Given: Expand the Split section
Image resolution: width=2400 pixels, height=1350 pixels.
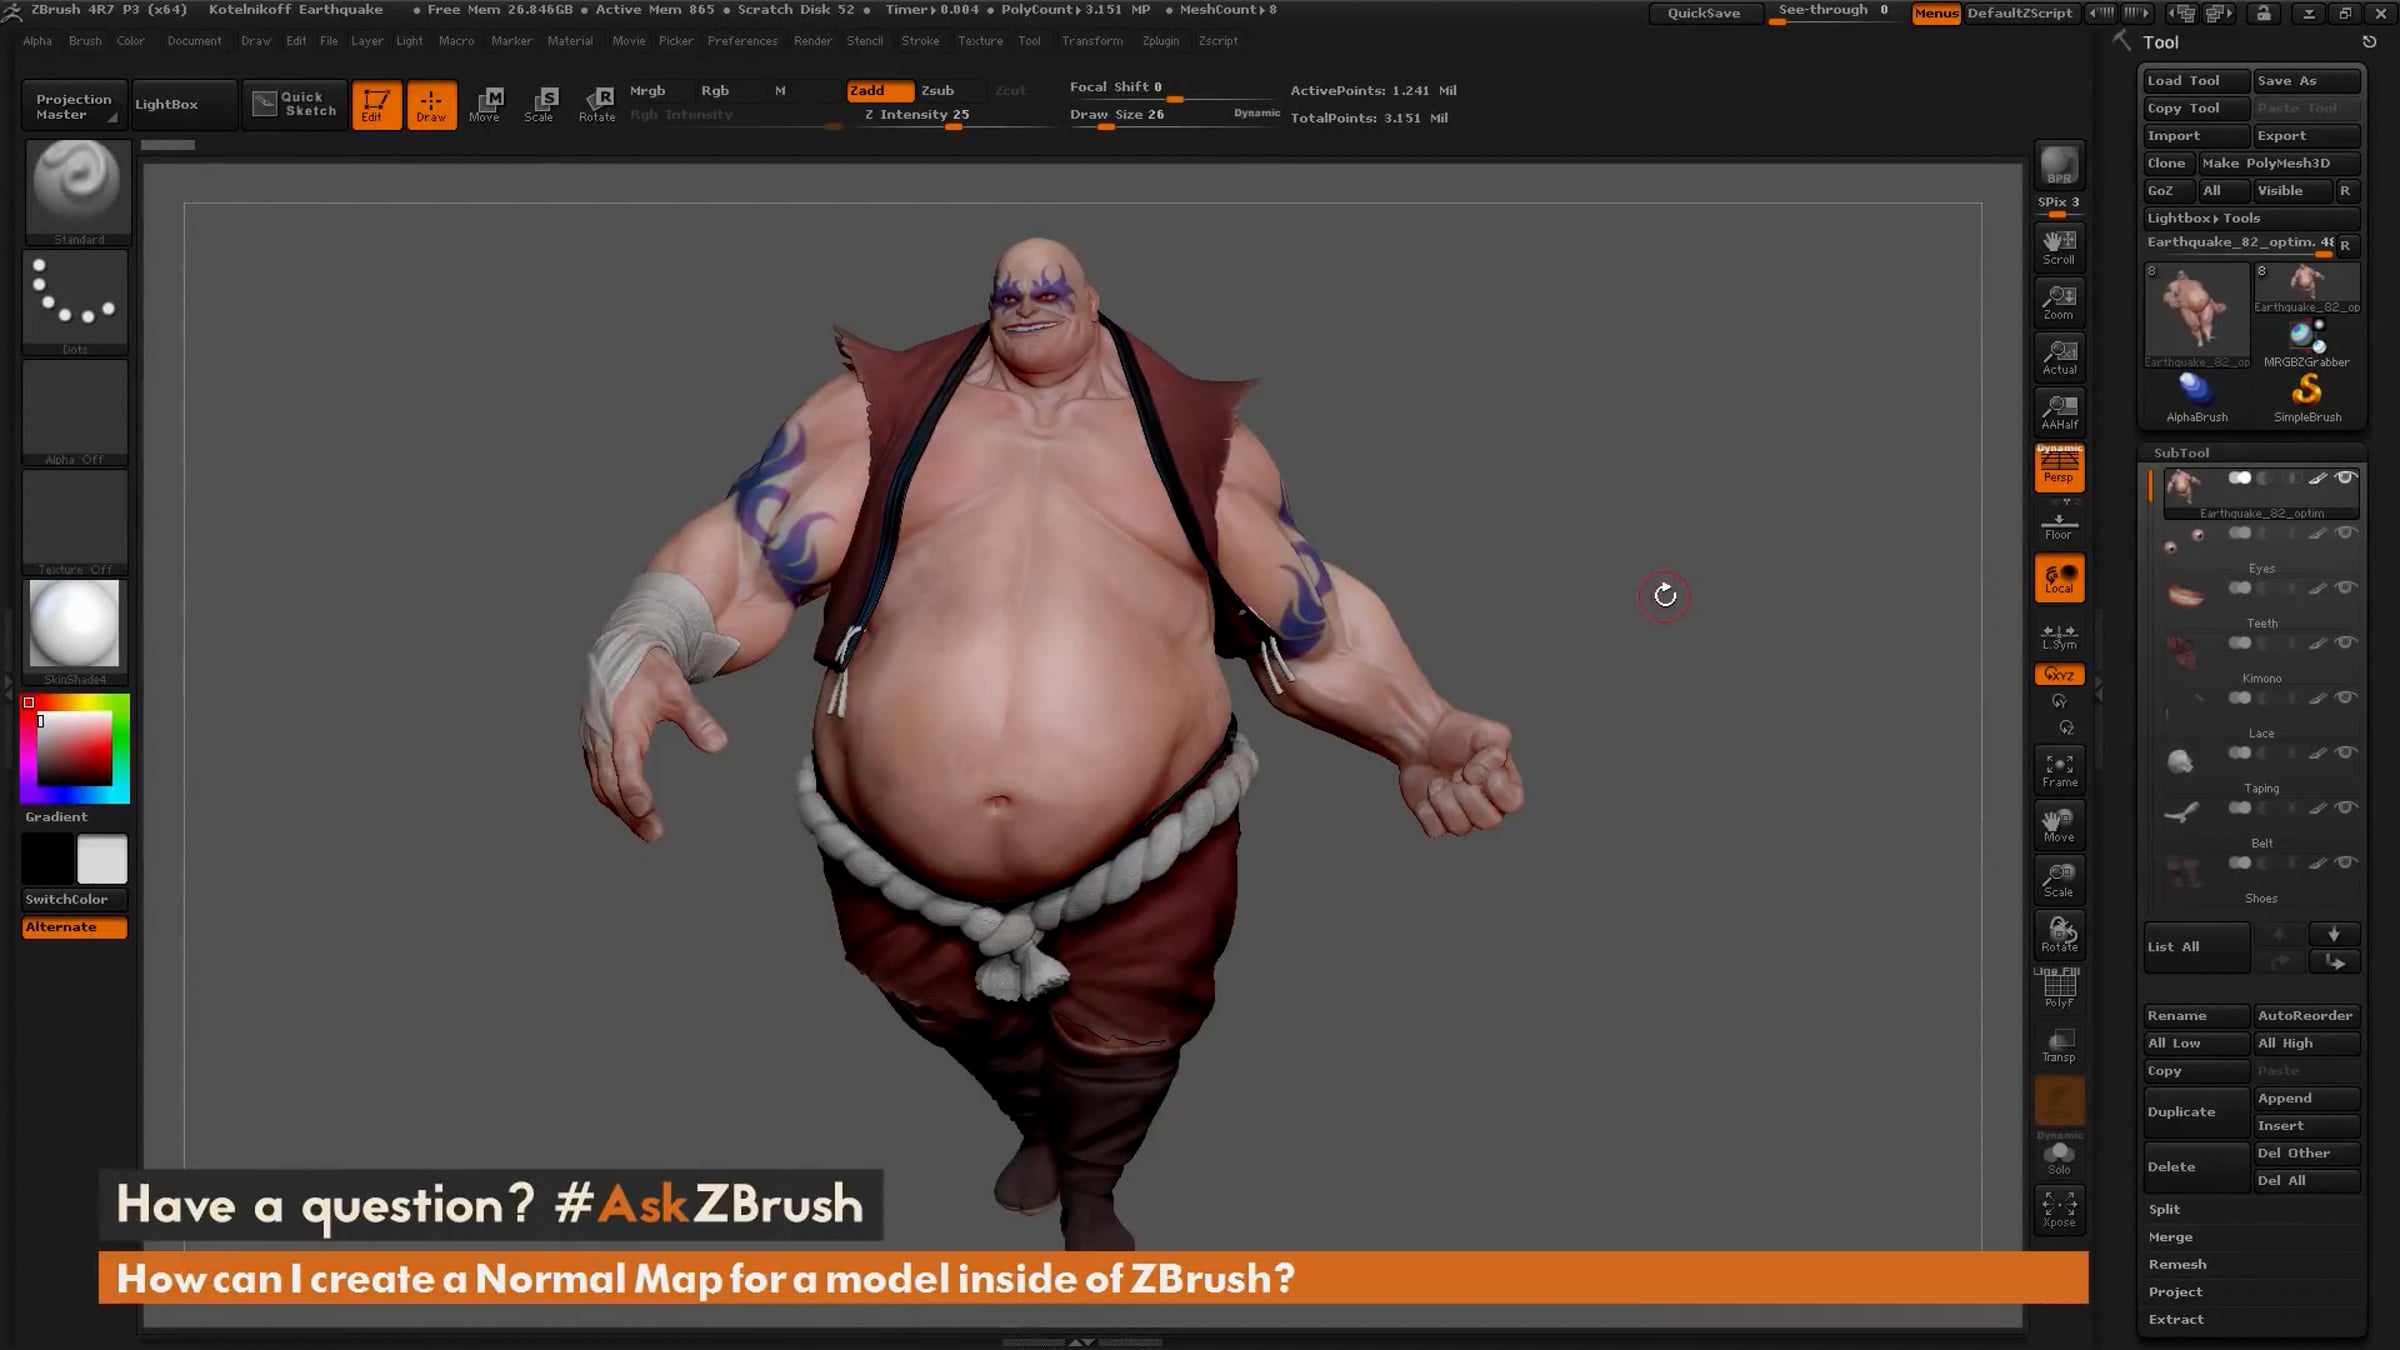Looking at the screenshot, I should click(2164, 1209).
